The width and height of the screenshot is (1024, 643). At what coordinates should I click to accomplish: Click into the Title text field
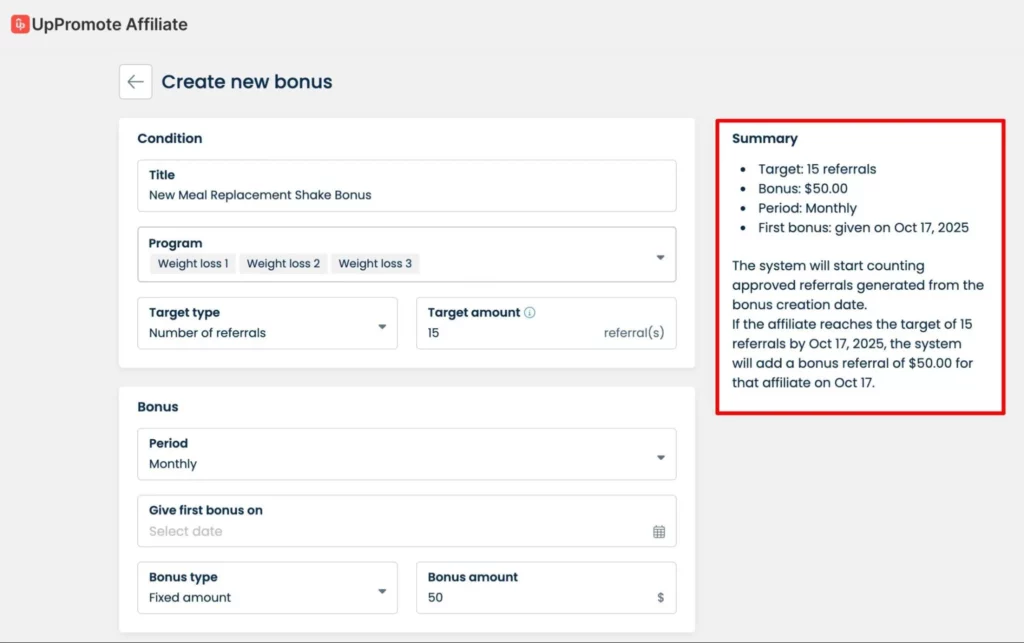coord(406,195)
